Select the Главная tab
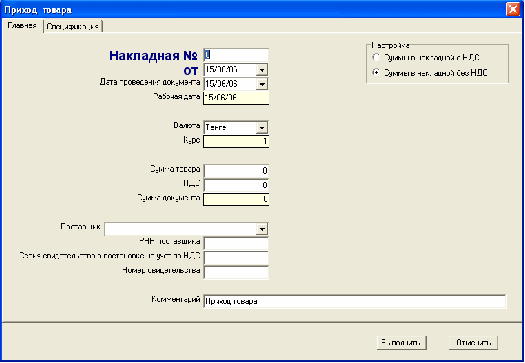Image resolution: width=525 pixels, height=363 pixels. click(22, 26)
